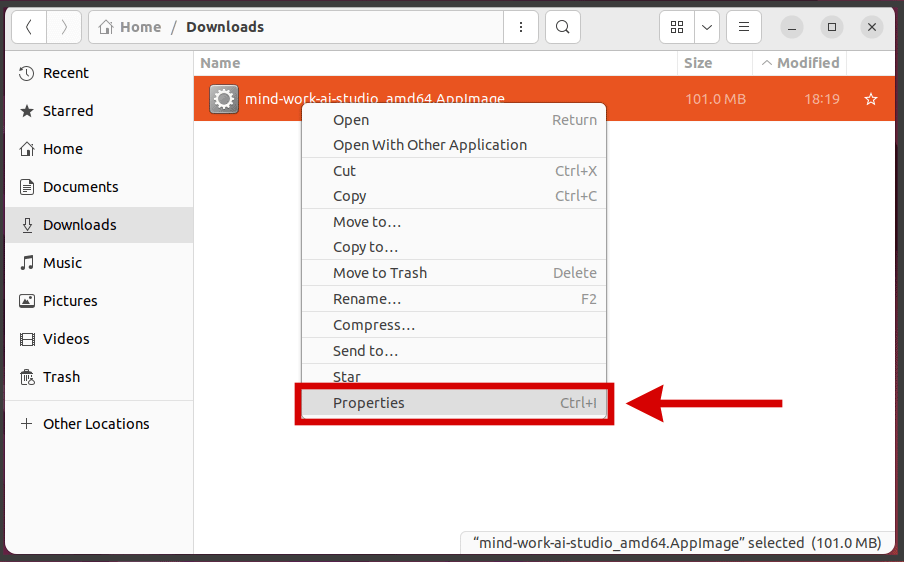
Task: Sort files by Size column
Action: [698, 63]
